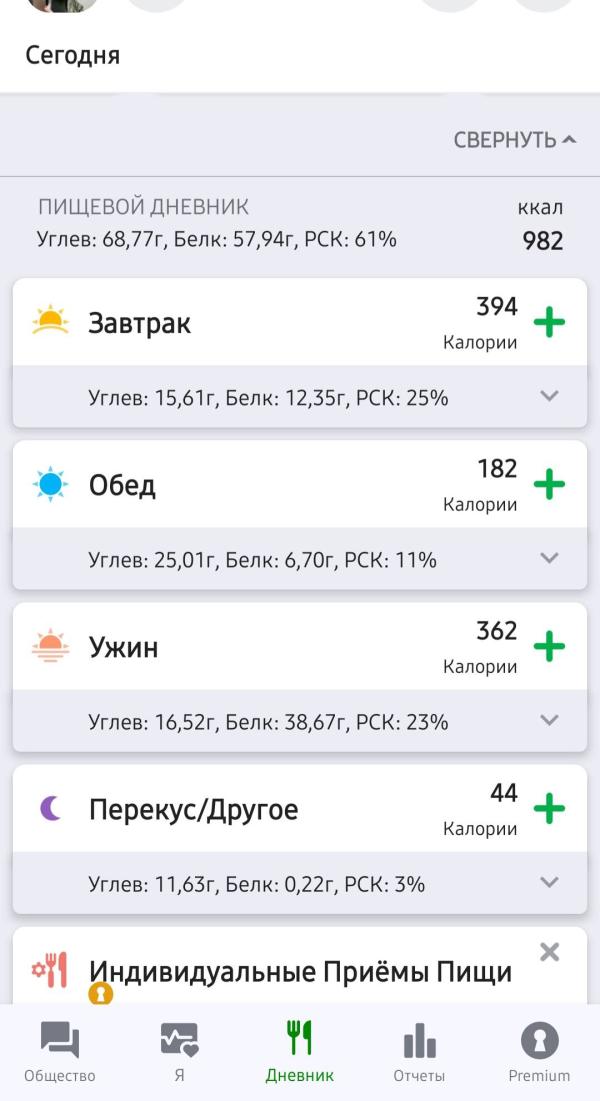Screen dimensions: 600x1101
Task: Switch to the Я tab
Action: coord(179,1052)
